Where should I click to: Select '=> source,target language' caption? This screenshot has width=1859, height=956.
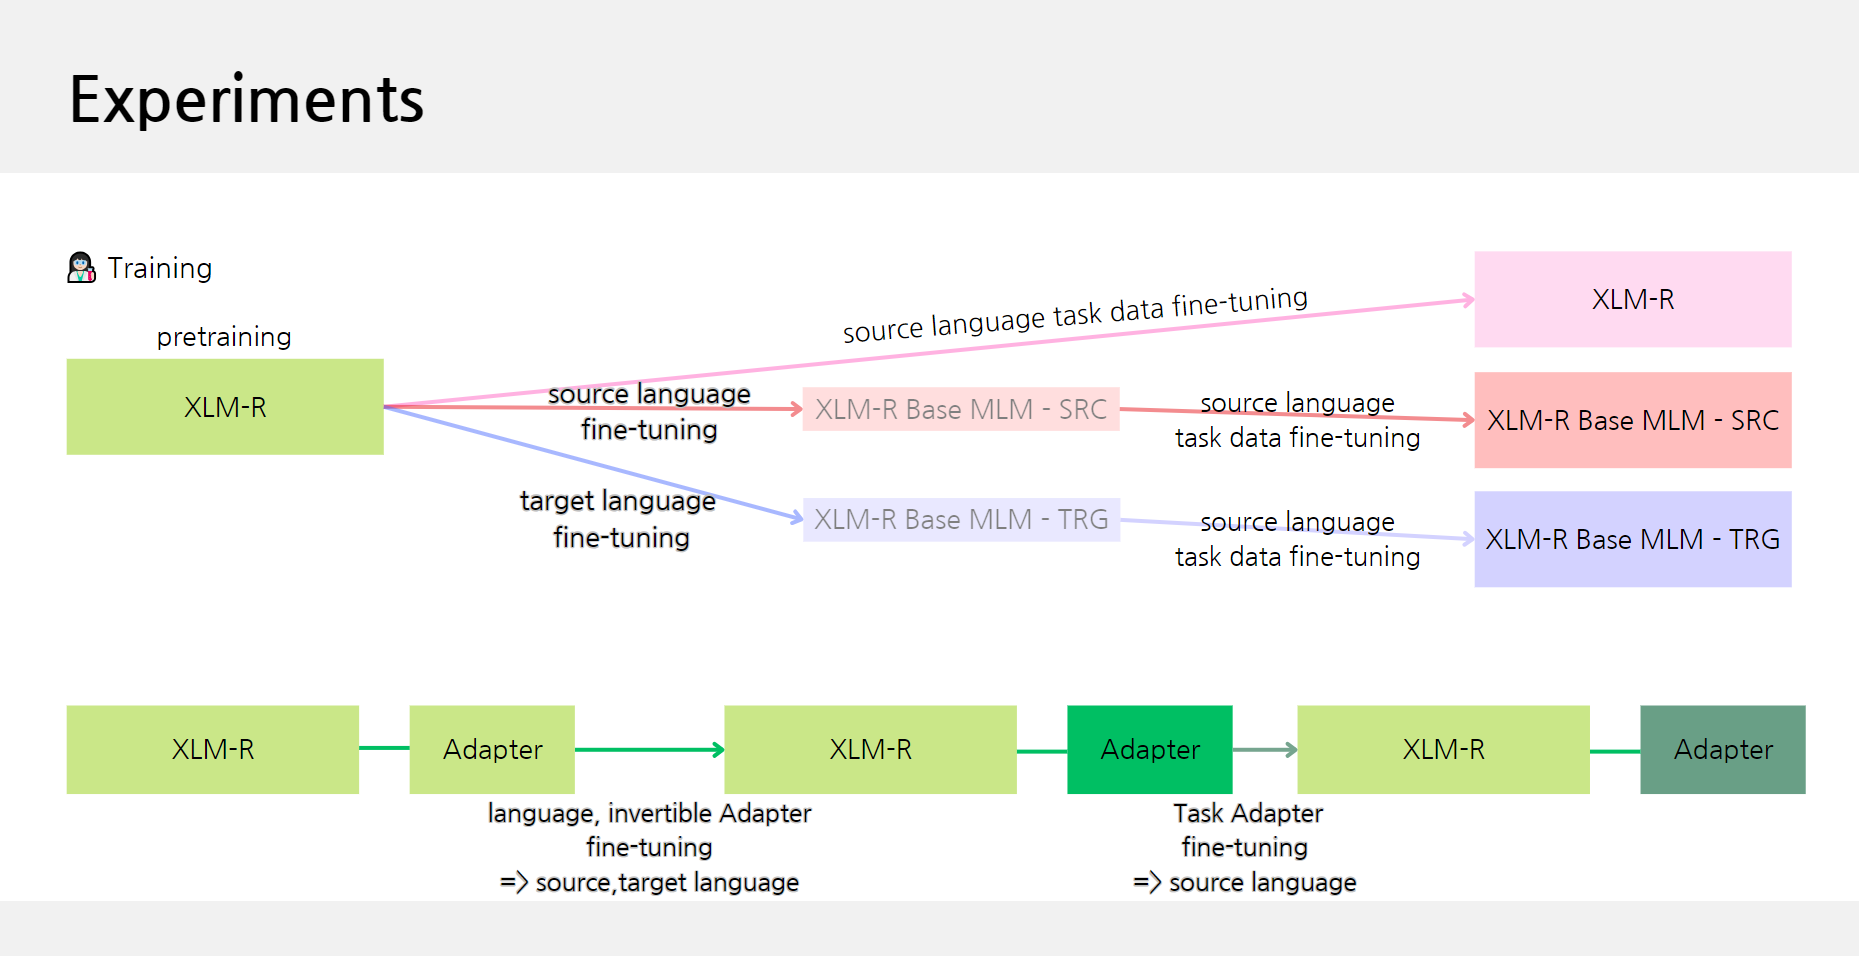click(649, 882)
